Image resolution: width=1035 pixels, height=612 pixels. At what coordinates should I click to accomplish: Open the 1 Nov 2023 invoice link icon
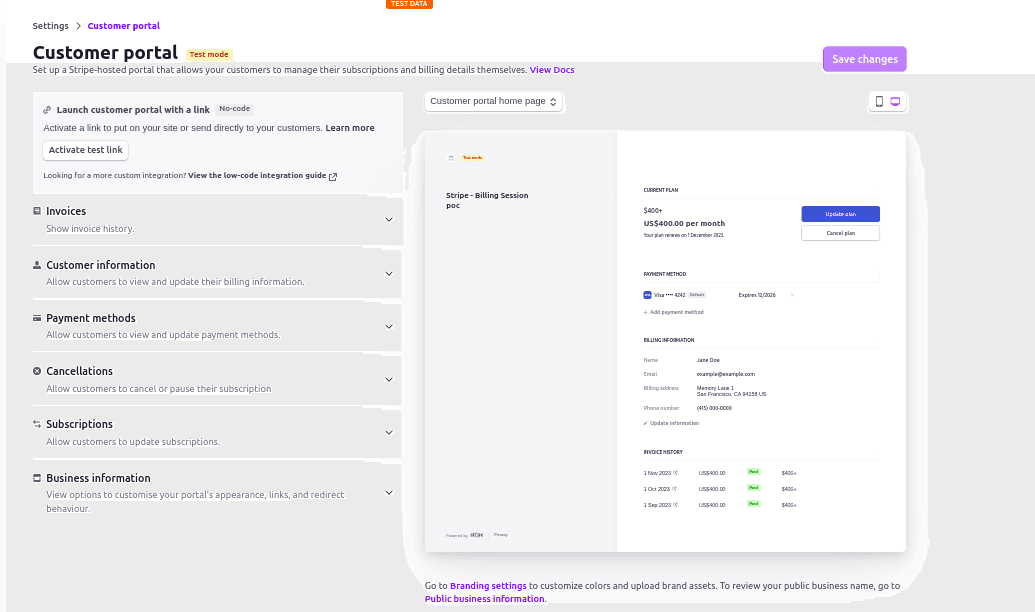point(675,473)
